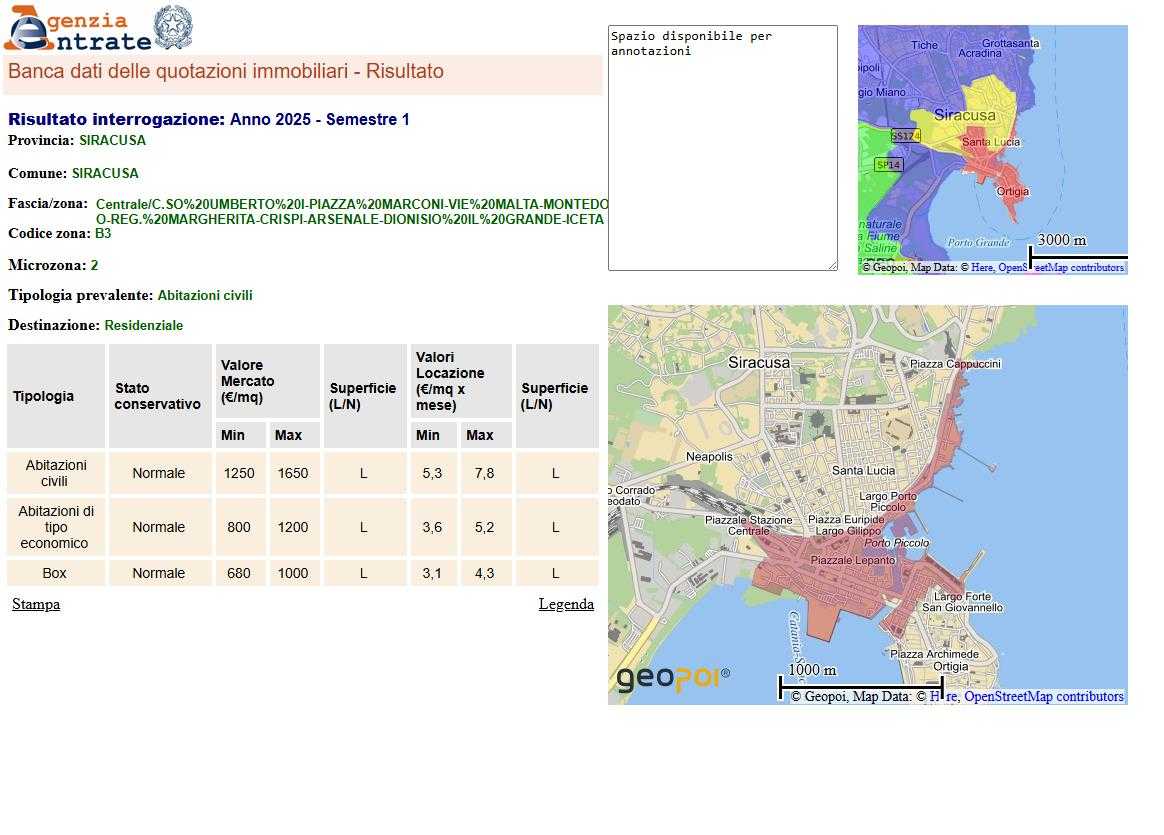Click Neapolis area on the large map

tap(709, 457)
